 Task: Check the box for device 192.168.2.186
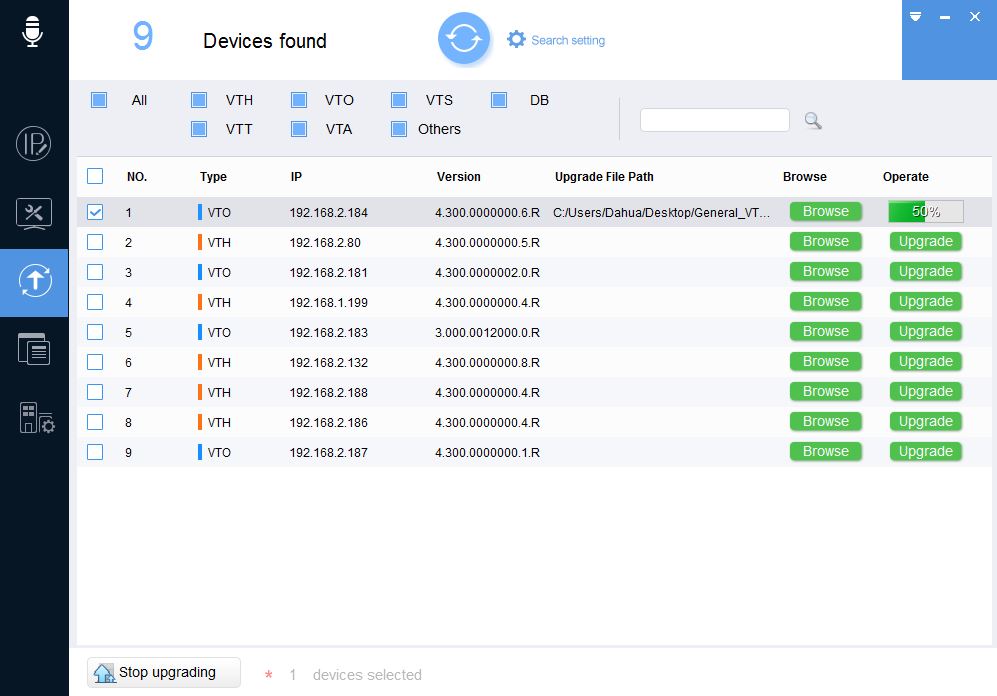[95, 422]
